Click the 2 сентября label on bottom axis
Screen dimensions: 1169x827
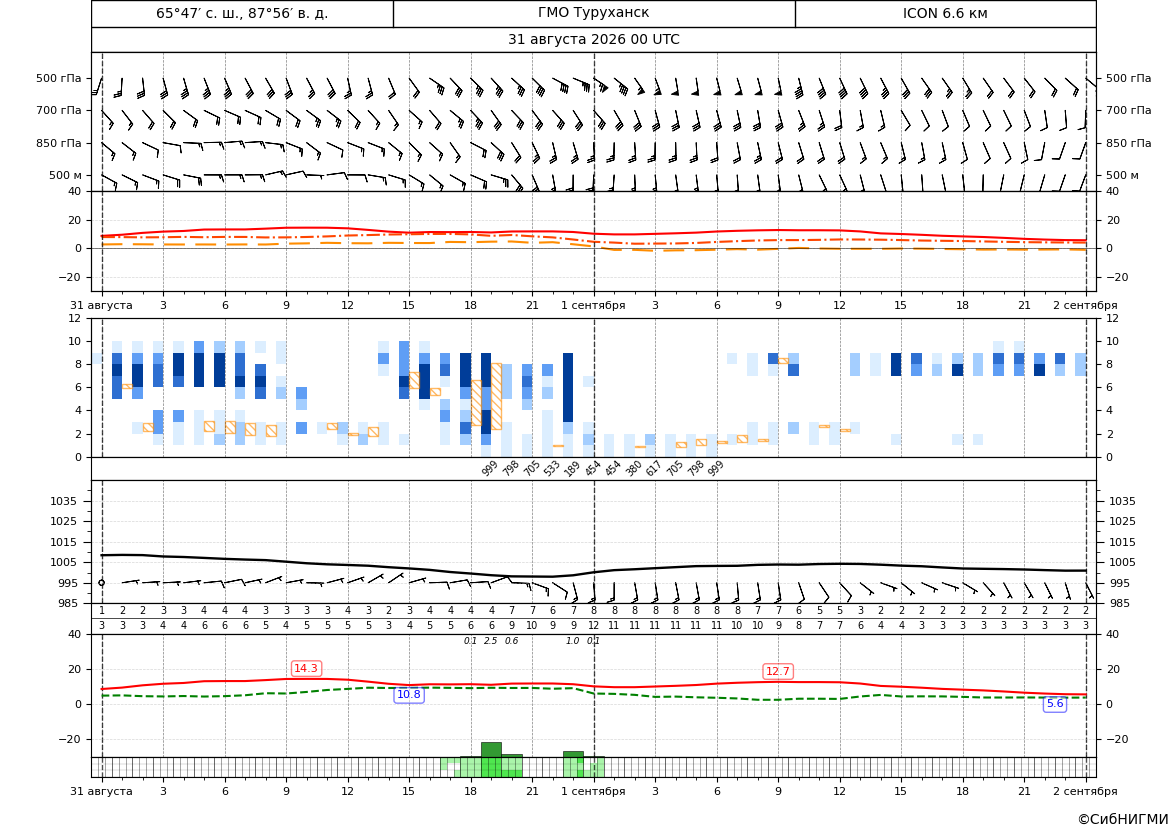coord(1085,791)
